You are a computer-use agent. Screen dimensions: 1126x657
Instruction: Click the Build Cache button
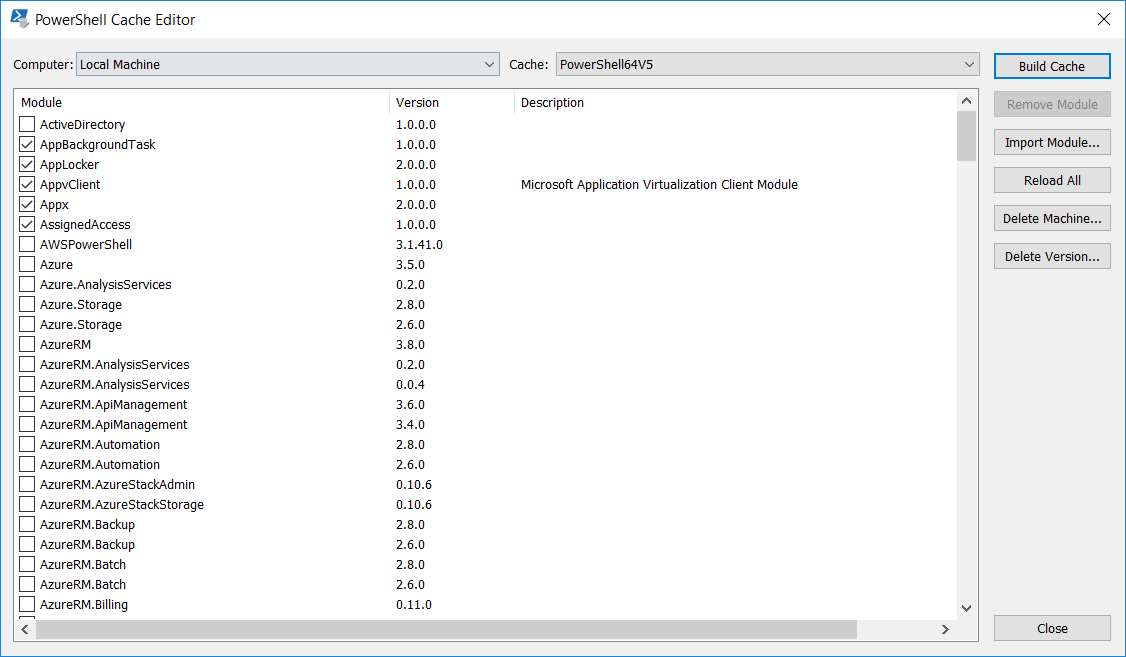pos(1052,66)
